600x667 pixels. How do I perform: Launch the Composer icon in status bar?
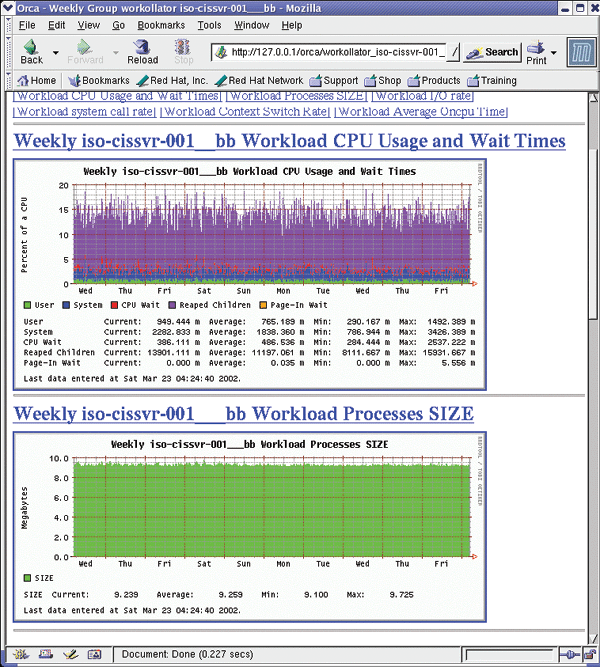point(70,655)
